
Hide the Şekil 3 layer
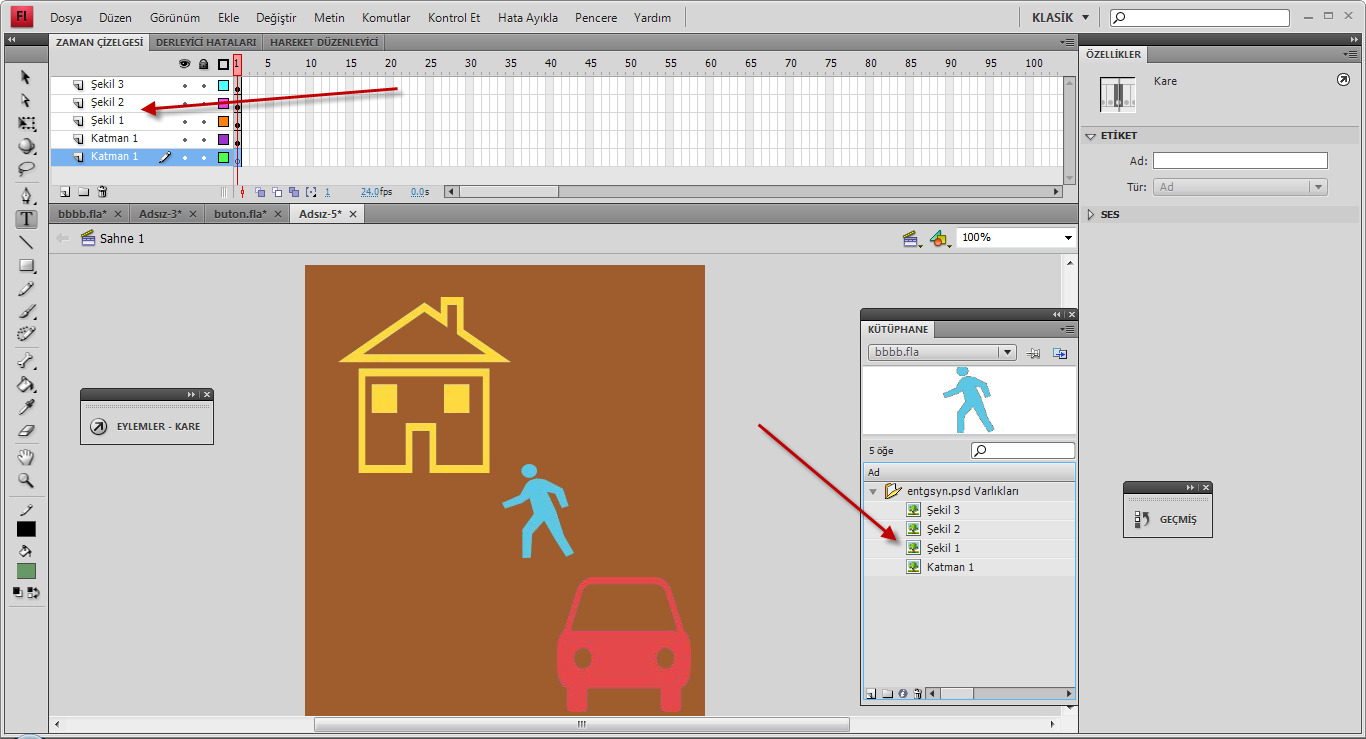184,85
